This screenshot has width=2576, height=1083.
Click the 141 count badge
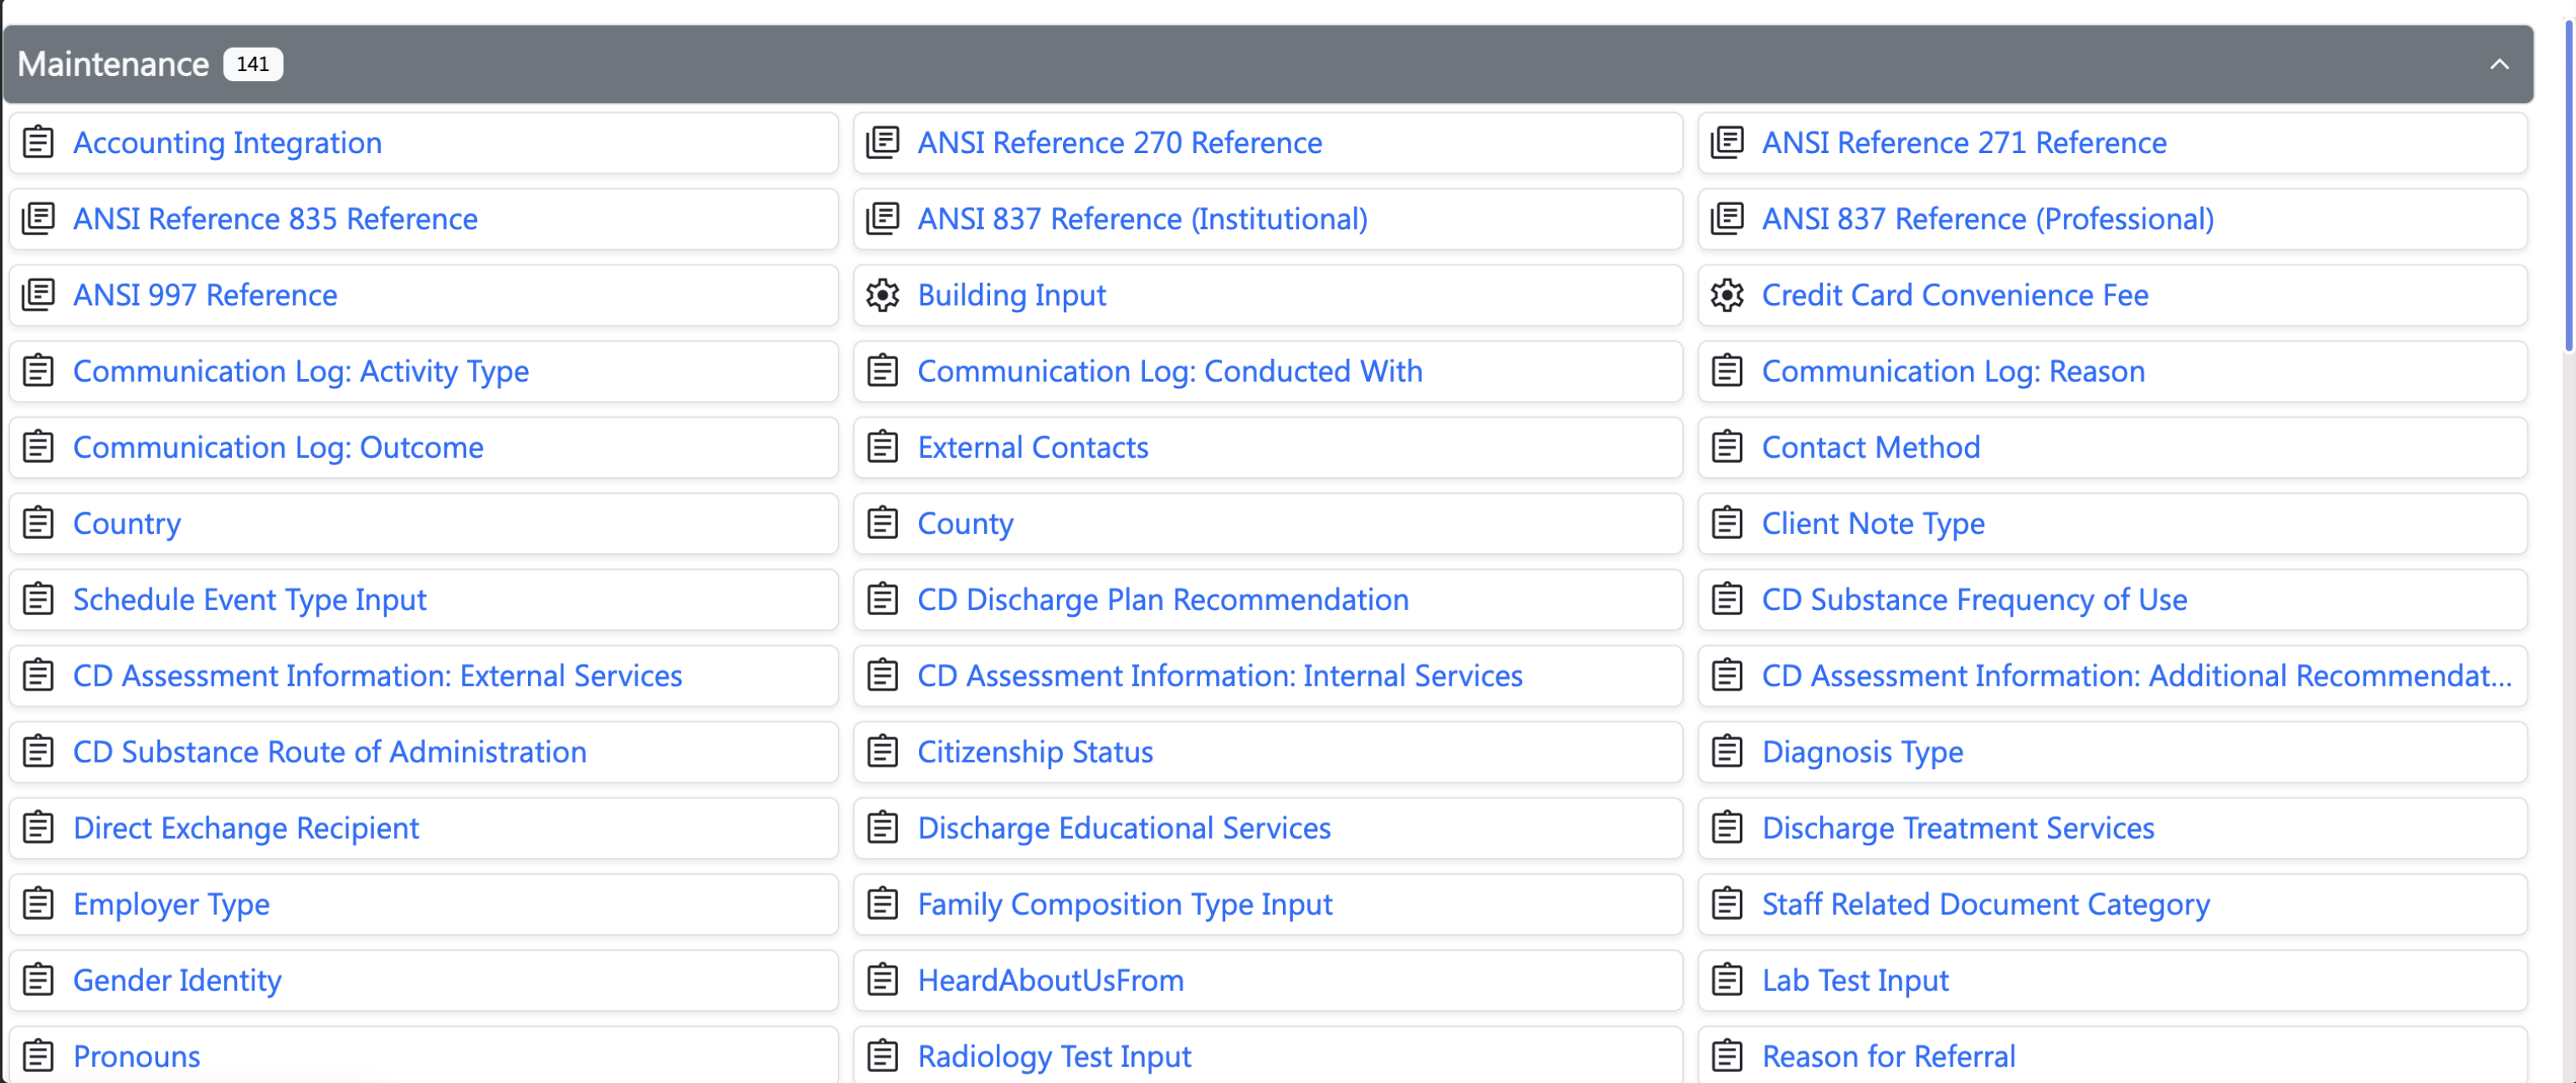coord(253,64)
